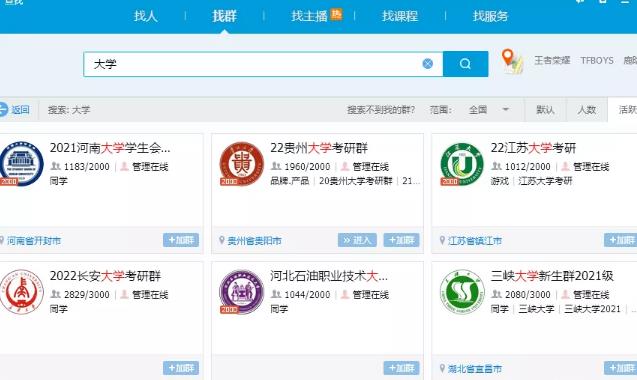637x380 pixels.
Task: Click 加群 for 22贵州大学考研群
Action: coord(401,240)
